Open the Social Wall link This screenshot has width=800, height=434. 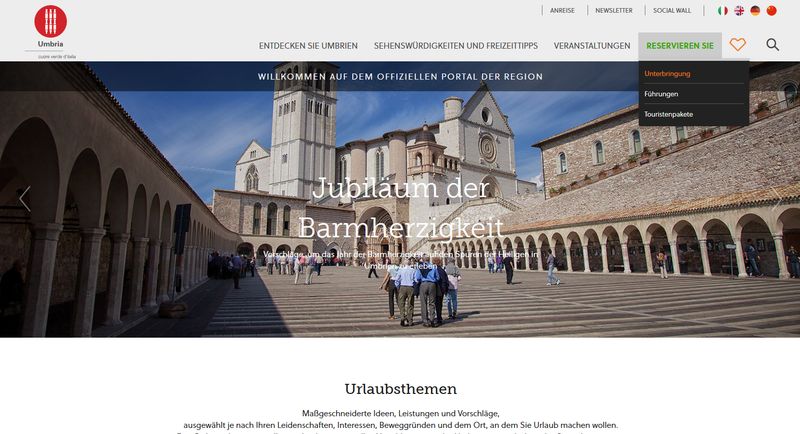[672, 10]
